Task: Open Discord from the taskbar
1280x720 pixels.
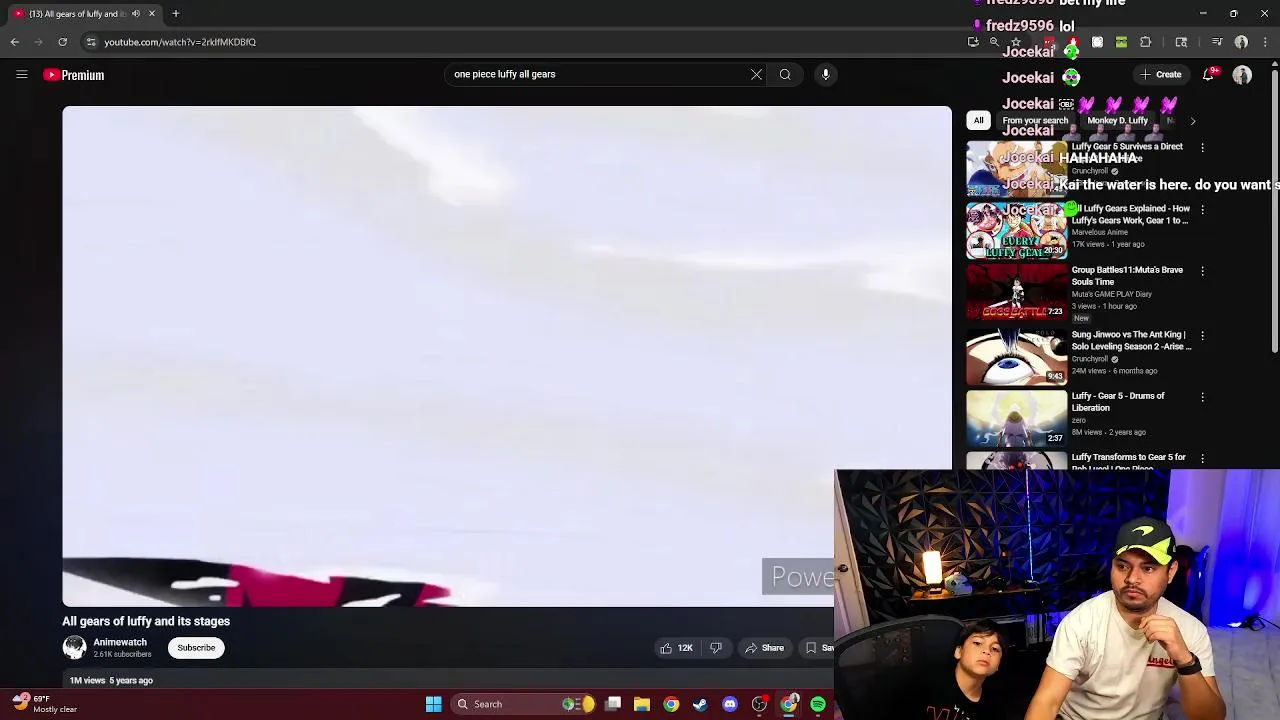Action: [x=730, y=704]
